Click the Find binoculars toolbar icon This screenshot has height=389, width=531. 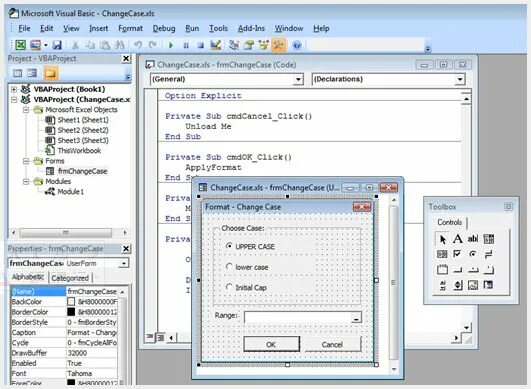pos(119,45)
